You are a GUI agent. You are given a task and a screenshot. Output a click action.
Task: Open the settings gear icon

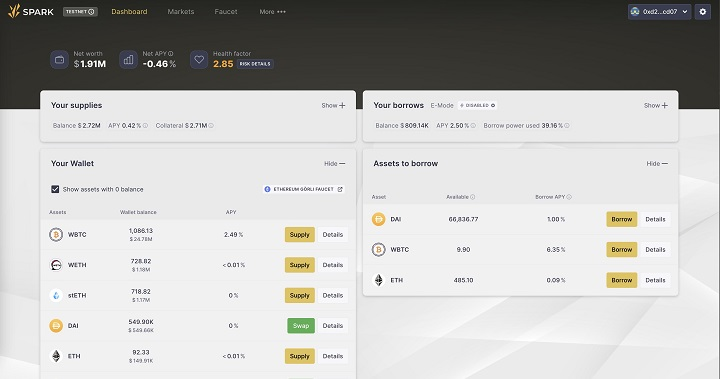click(703, 11)
